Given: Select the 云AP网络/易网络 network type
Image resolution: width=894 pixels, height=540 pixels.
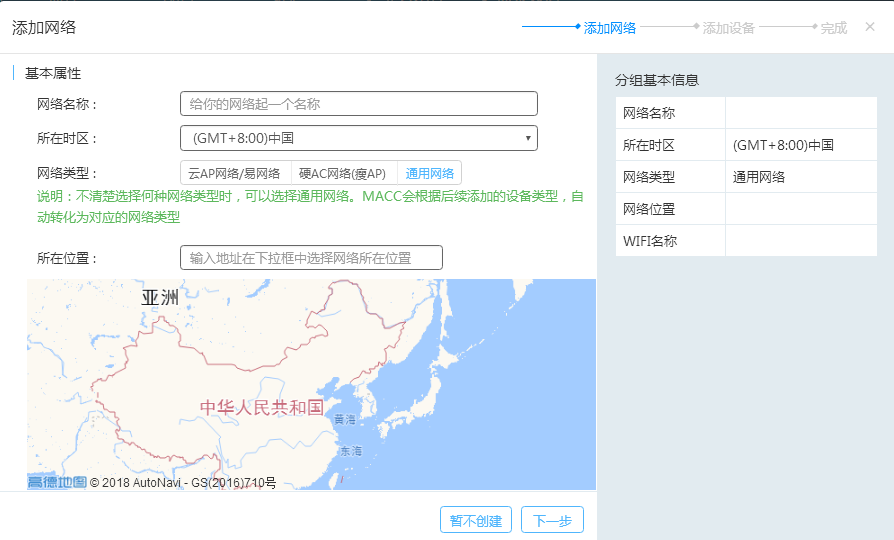Looking at the screenshot, I should coord(235,173).
